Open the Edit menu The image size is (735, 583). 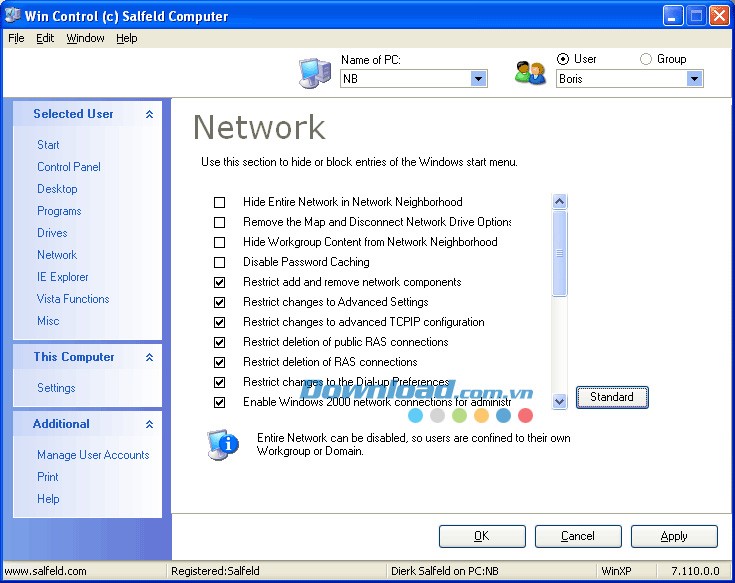[45, 38]
